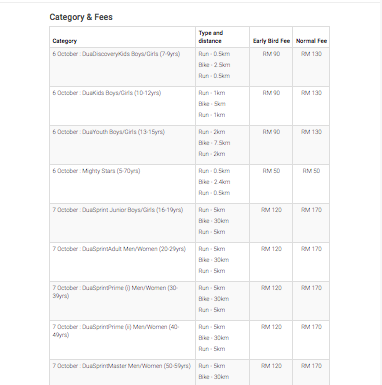Select DuaYouth Boys/Girls (13-15yrs) category cell
The width and height of the screenshot is (382, 385).
click(x=122, y=145)
